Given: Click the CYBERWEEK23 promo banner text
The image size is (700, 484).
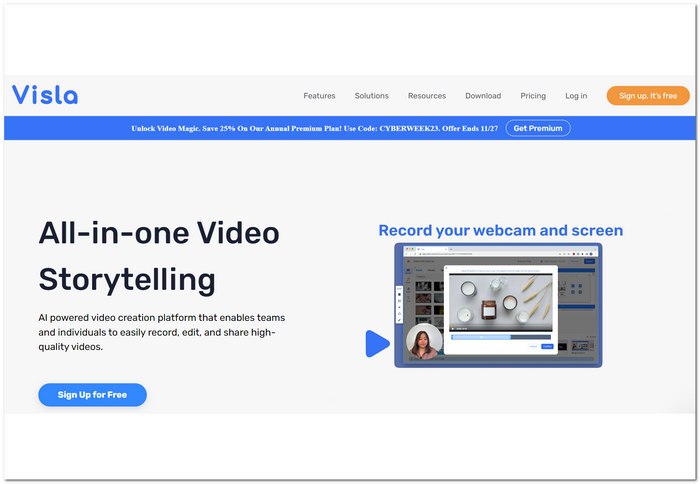Looking at the screenshot, I should click(314, 128).
